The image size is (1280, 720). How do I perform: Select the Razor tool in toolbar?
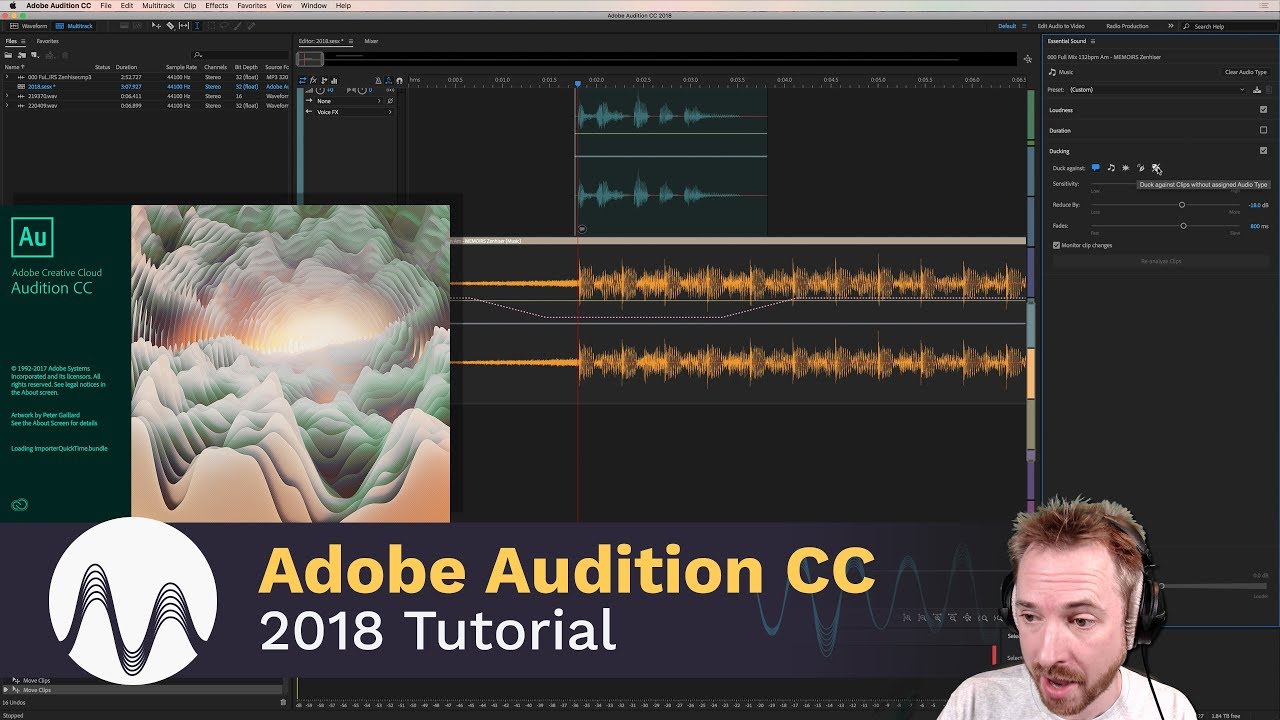tap(170, 26)
